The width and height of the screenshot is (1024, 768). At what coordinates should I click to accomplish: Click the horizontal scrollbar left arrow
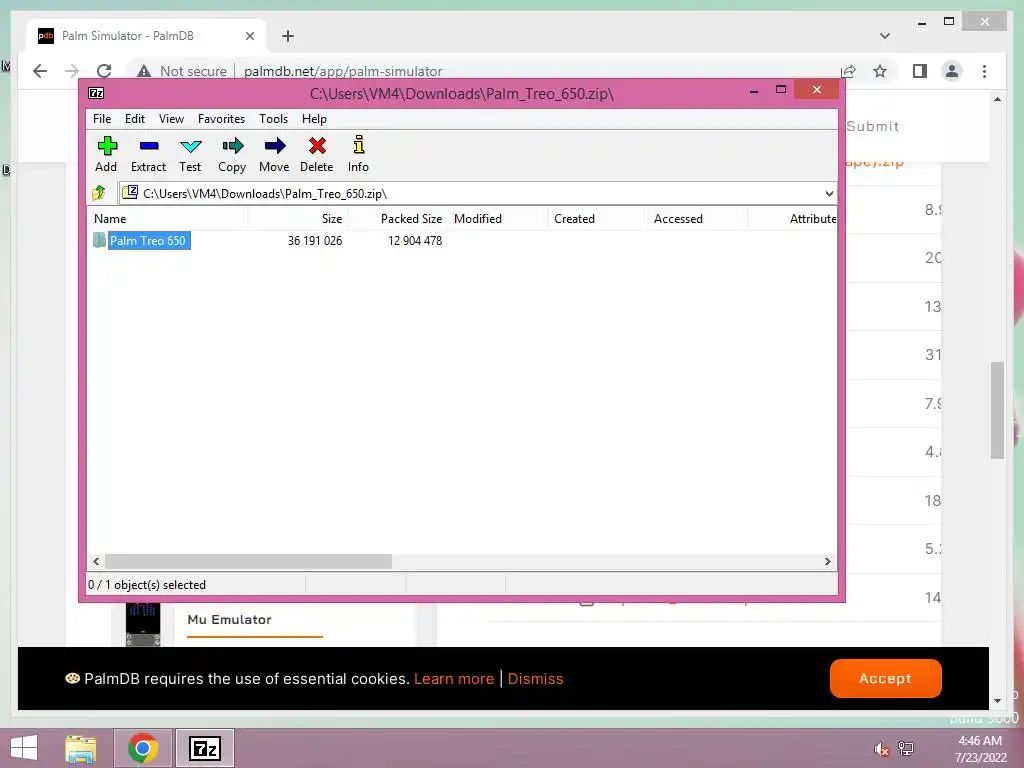click(96, 561)
